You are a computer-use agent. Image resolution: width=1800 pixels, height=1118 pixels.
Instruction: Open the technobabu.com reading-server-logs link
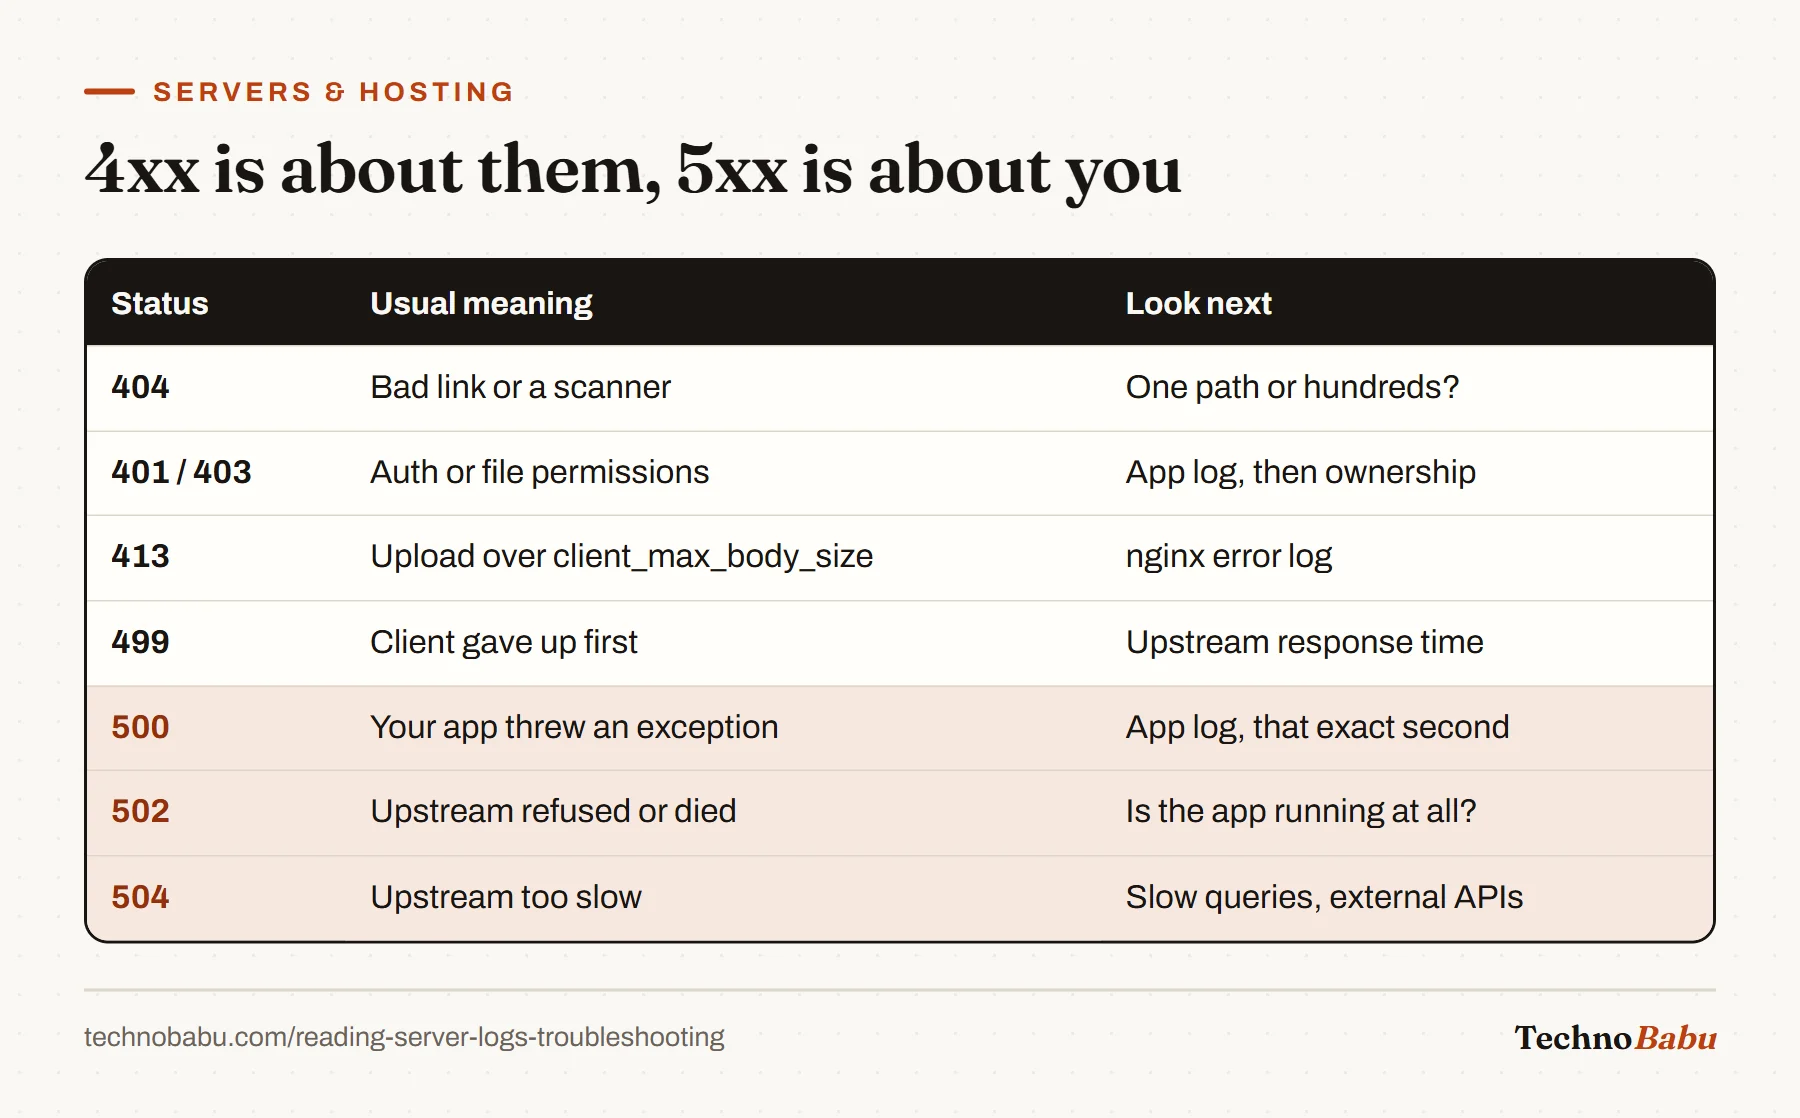[x=404, y=1037]
